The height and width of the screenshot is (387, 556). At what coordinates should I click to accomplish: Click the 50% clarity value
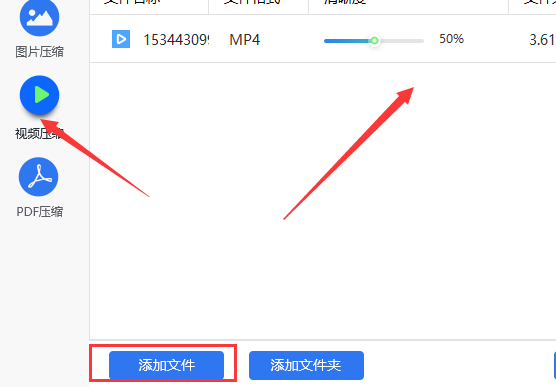[451, 39]
